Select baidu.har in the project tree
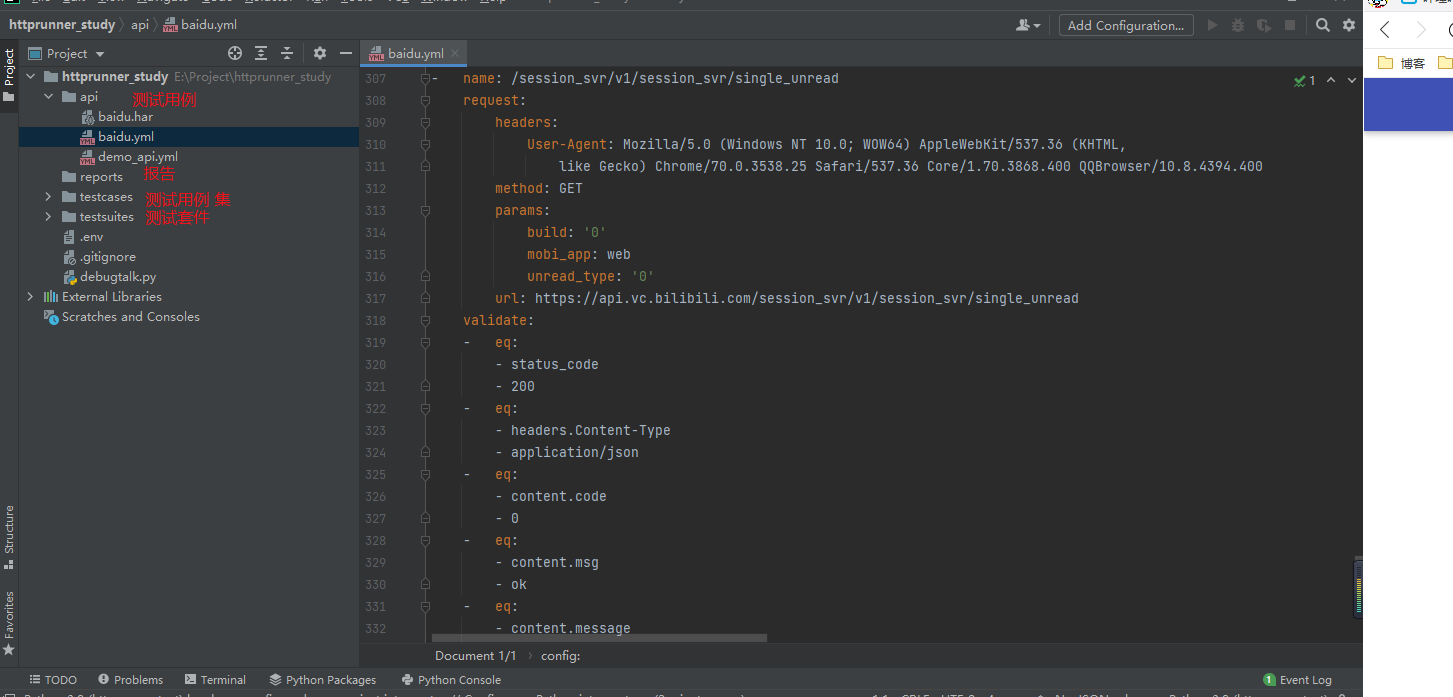 (116, 117)
